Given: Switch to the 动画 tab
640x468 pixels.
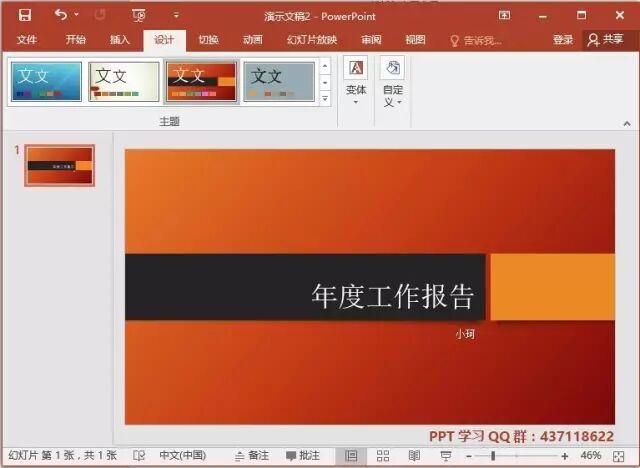Looking at the screenshot, I should pos(253,40).
